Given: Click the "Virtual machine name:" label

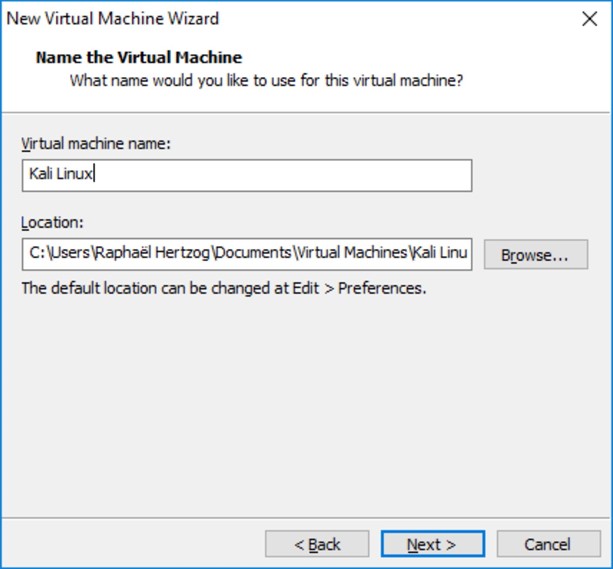Looking at the screenshot, I should tap(97, 143).
